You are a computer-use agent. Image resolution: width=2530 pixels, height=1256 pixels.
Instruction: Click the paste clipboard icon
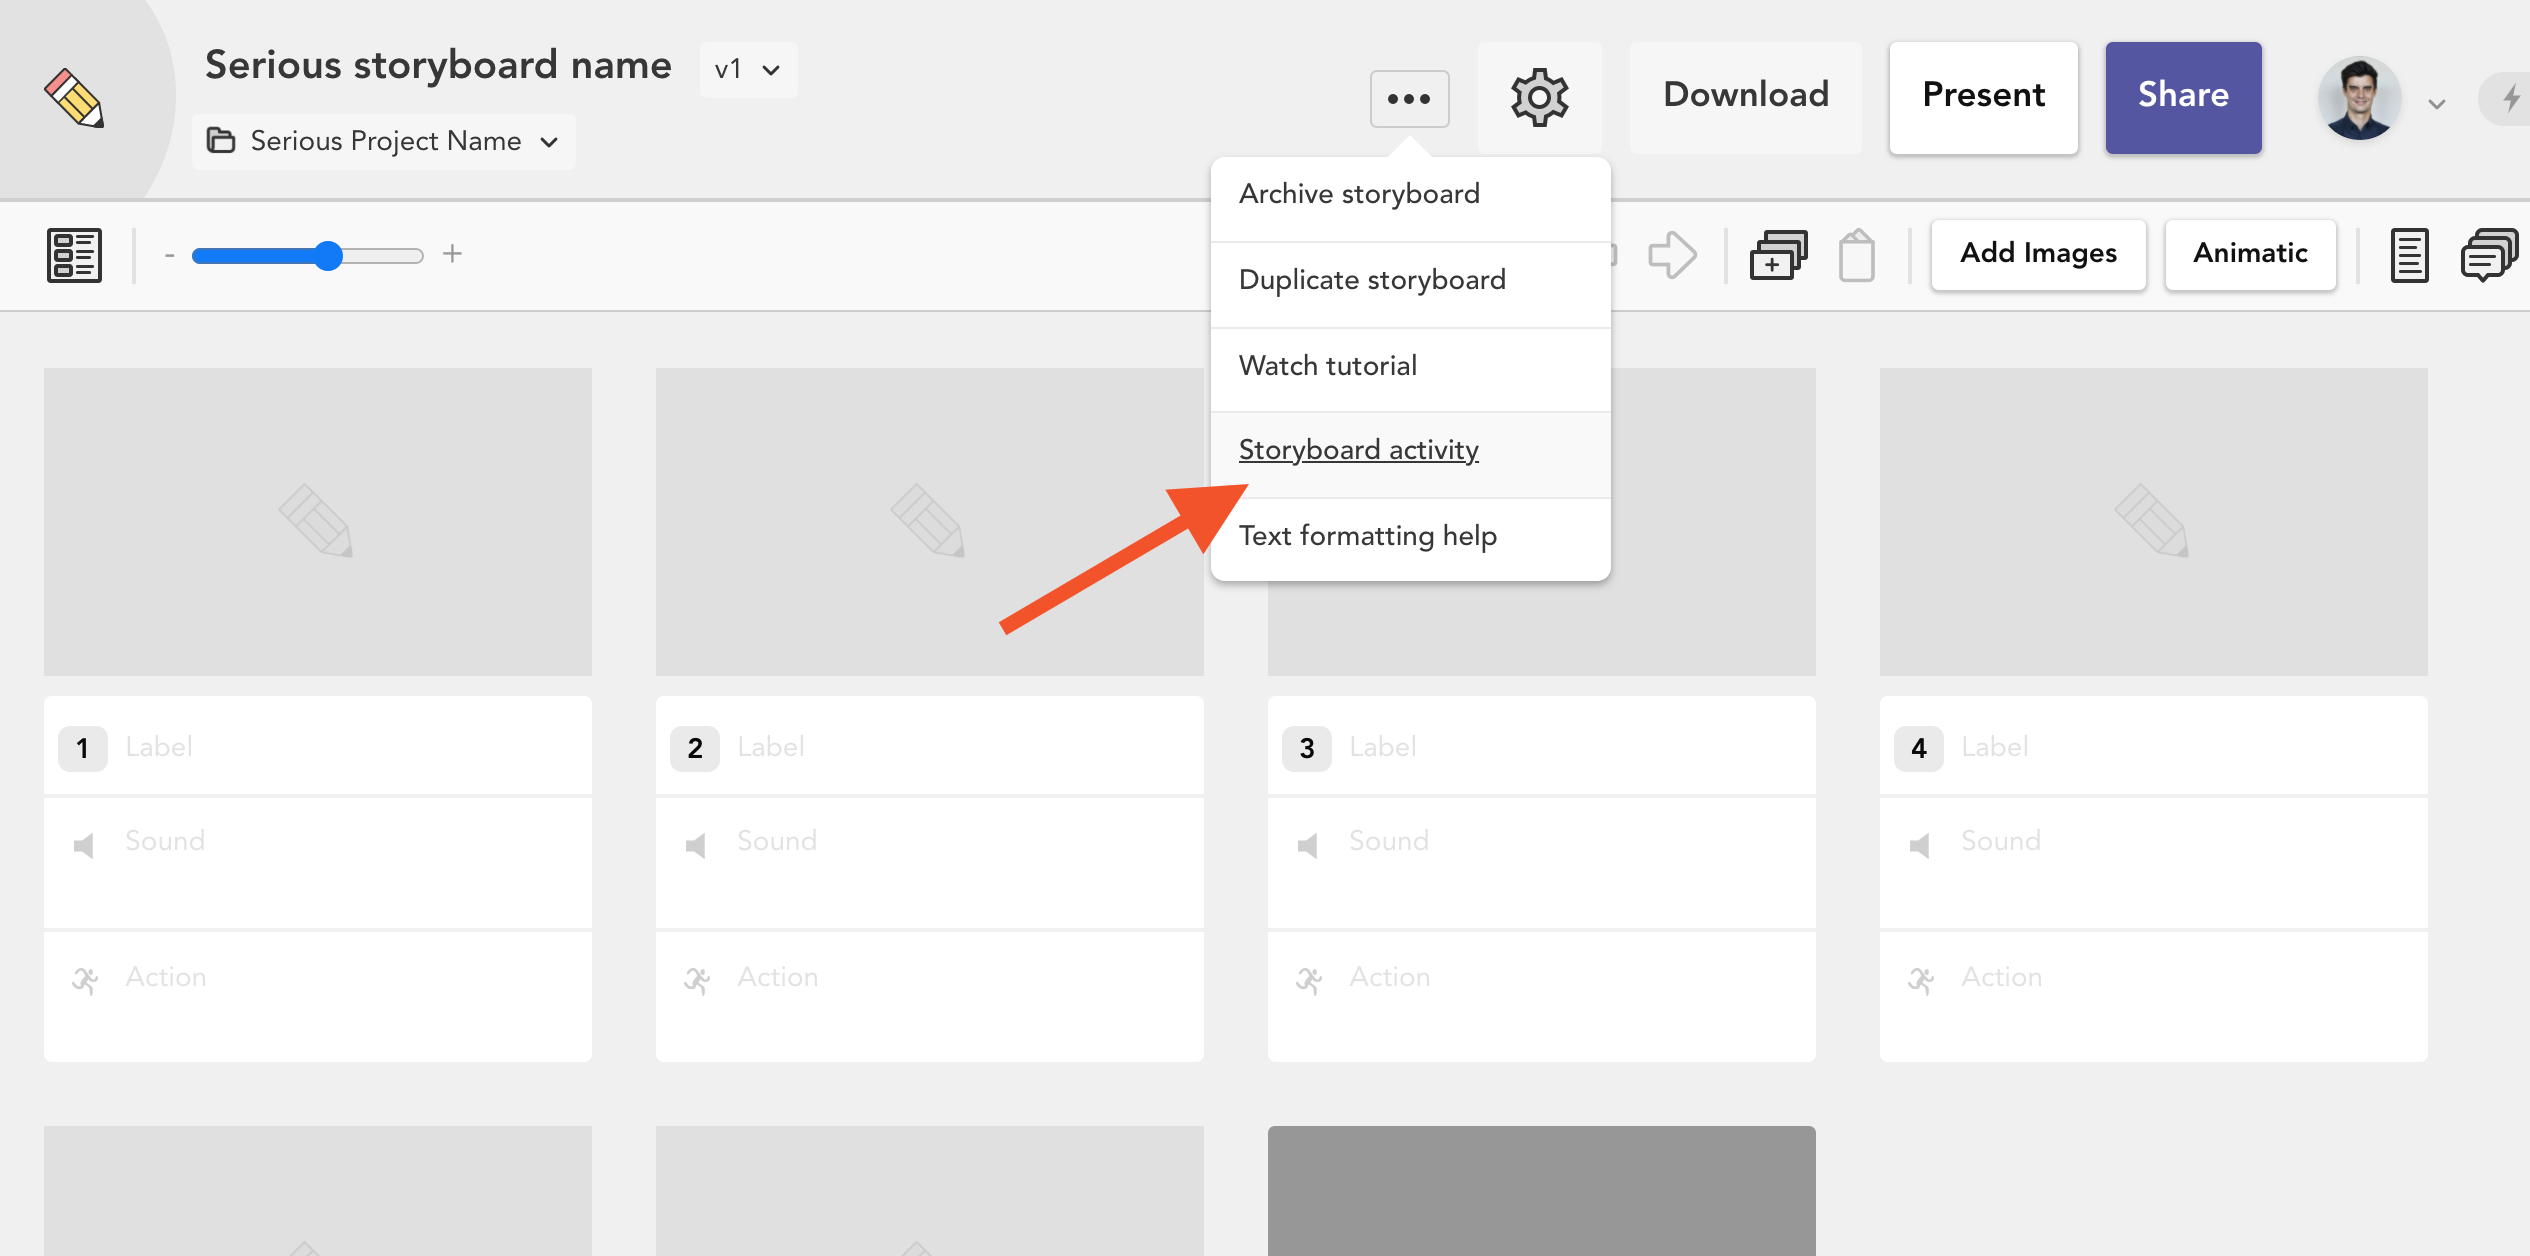[1856, 256]
